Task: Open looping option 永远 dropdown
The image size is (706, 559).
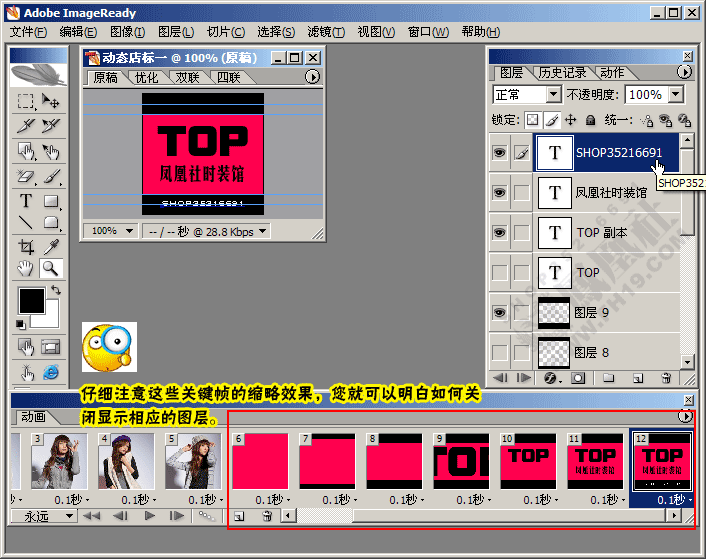Action: (x=69, y=516)
